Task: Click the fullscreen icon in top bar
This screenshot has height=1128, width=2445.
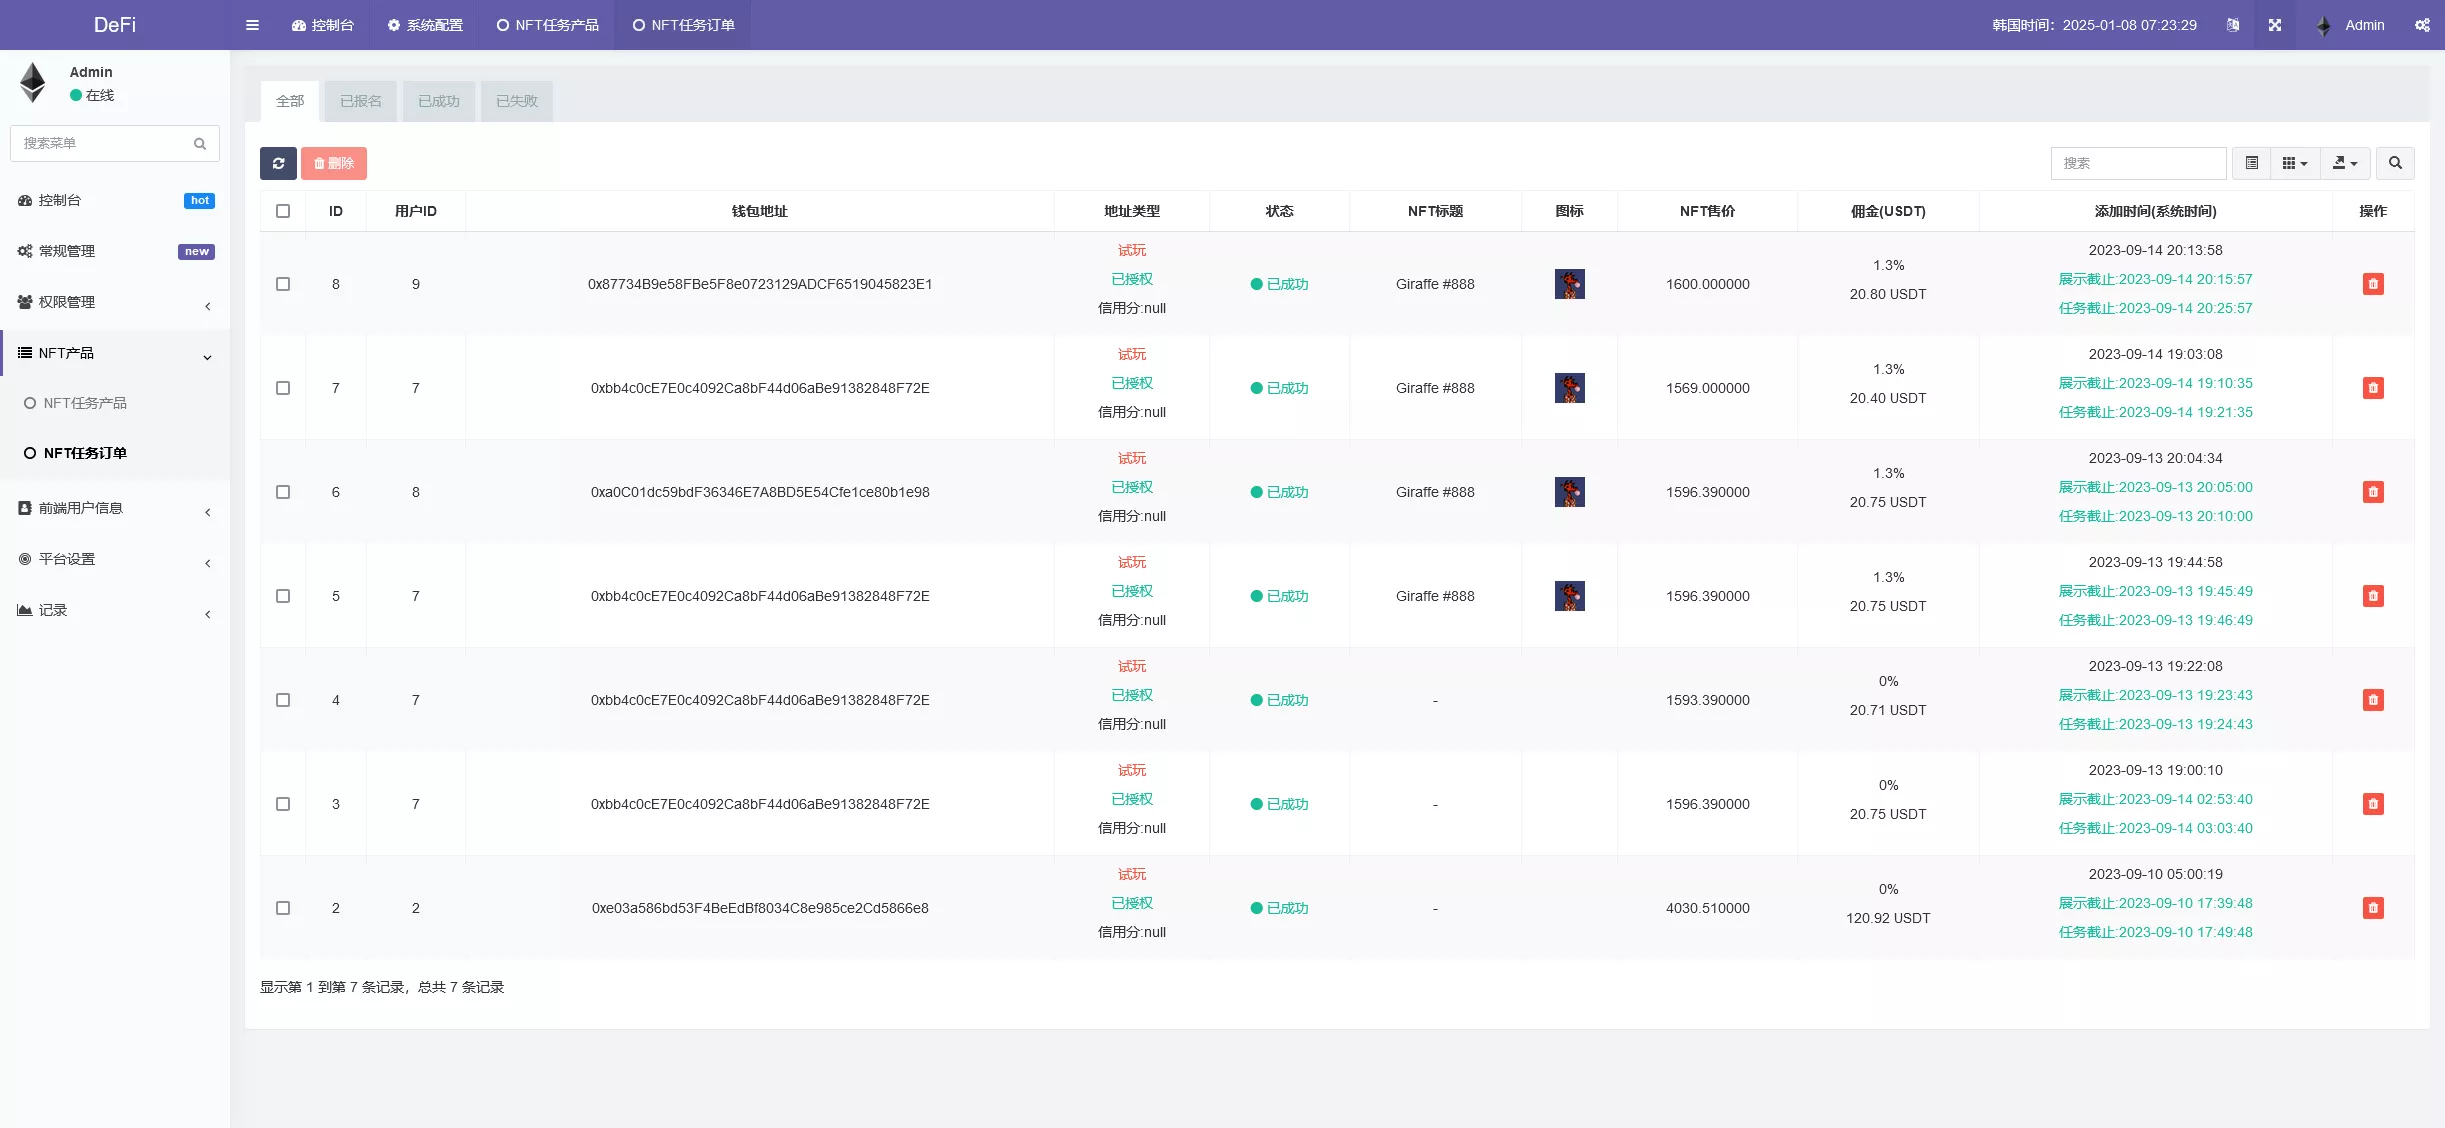Action: pyautogui.click(x=2275, y=25)
